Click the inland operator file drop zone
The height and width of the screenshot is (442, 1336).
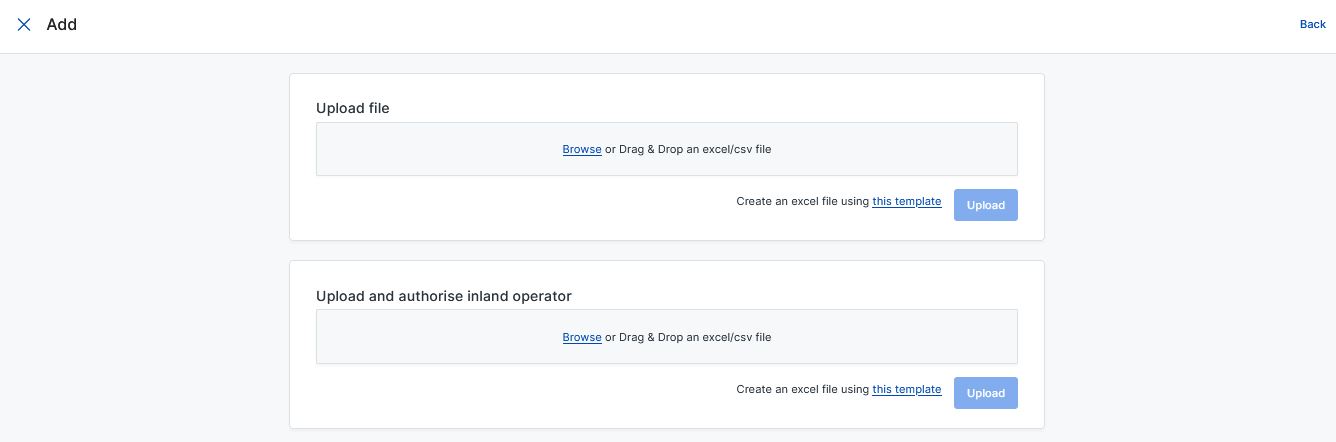tap(666, 337)
